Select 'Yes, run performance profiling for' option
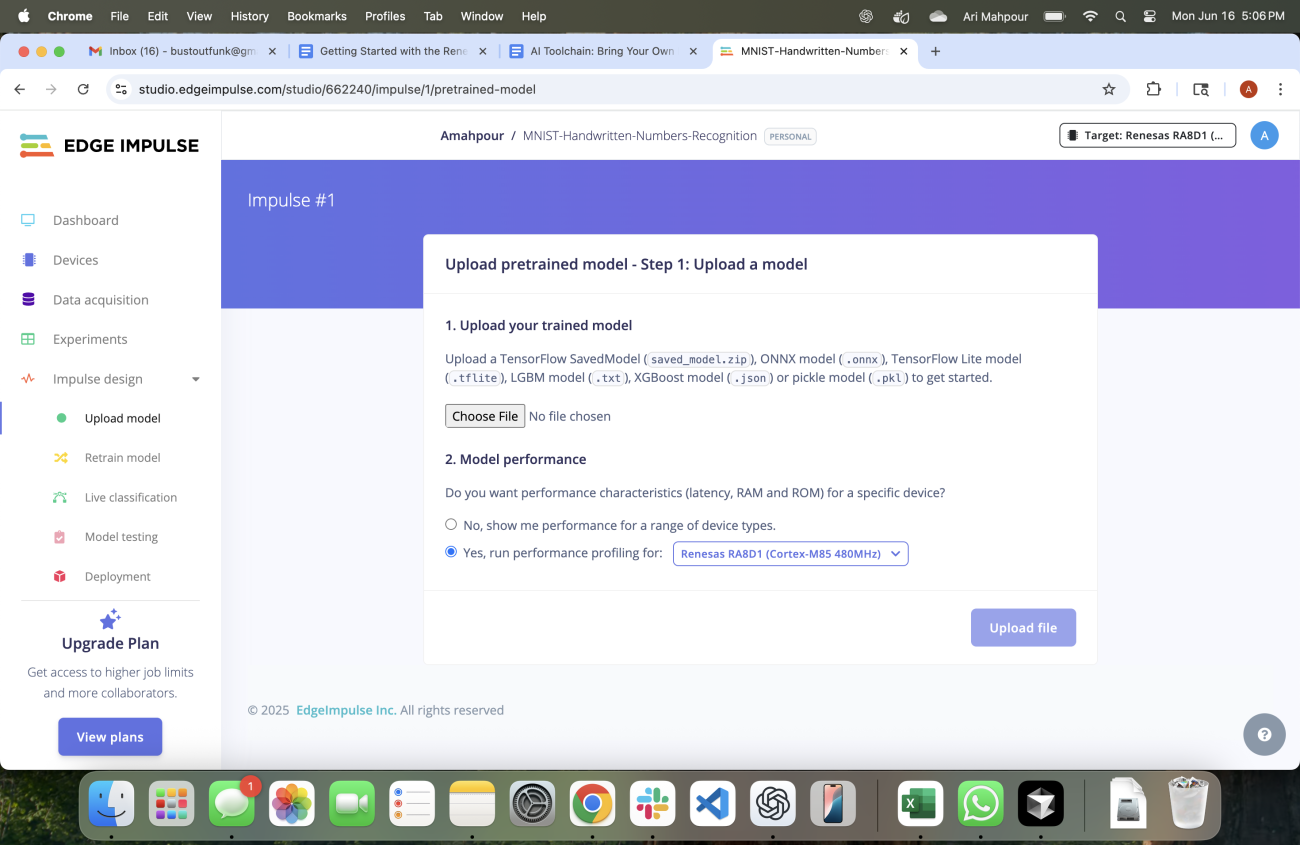This screenshot has height=845, width=1300. click(451, 552)
